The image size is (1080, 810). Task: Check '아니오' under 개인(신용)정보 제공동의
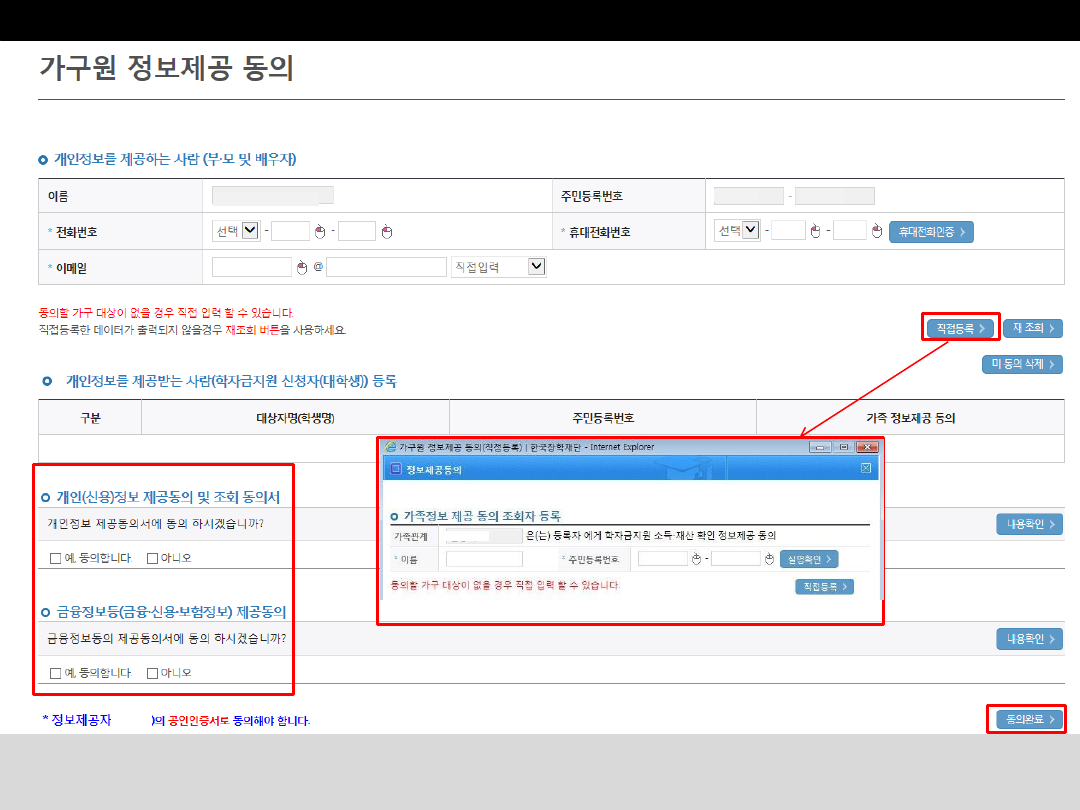point(153,558)
